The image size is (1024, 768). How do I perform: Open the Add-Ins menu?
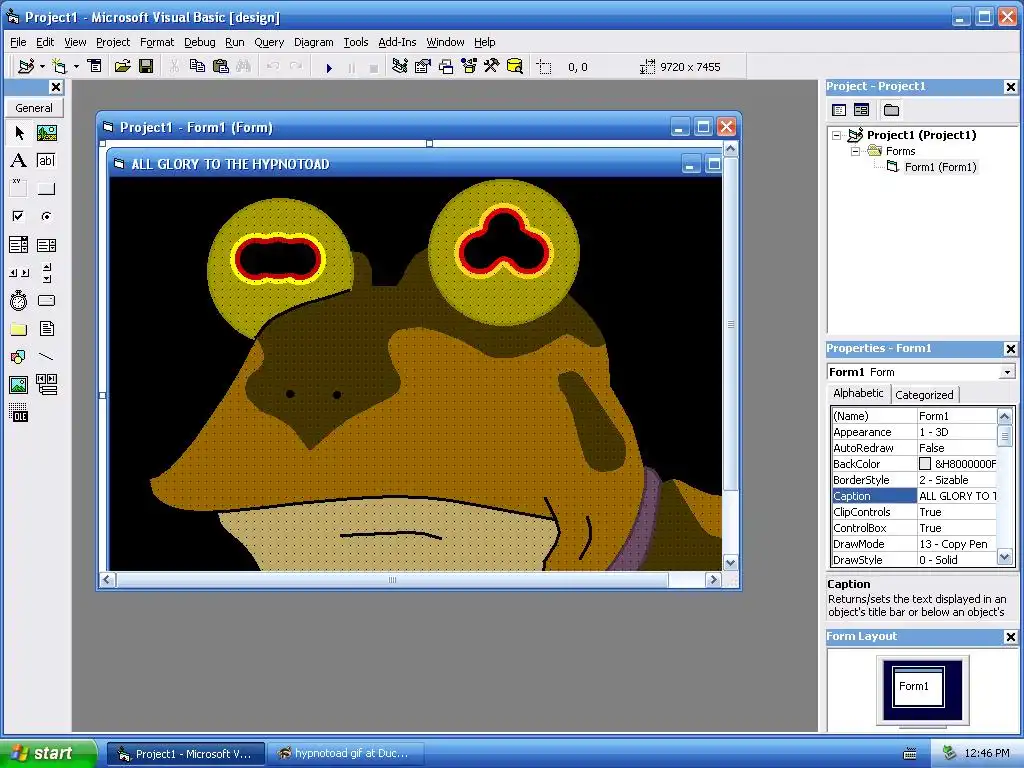coord(397,42)
